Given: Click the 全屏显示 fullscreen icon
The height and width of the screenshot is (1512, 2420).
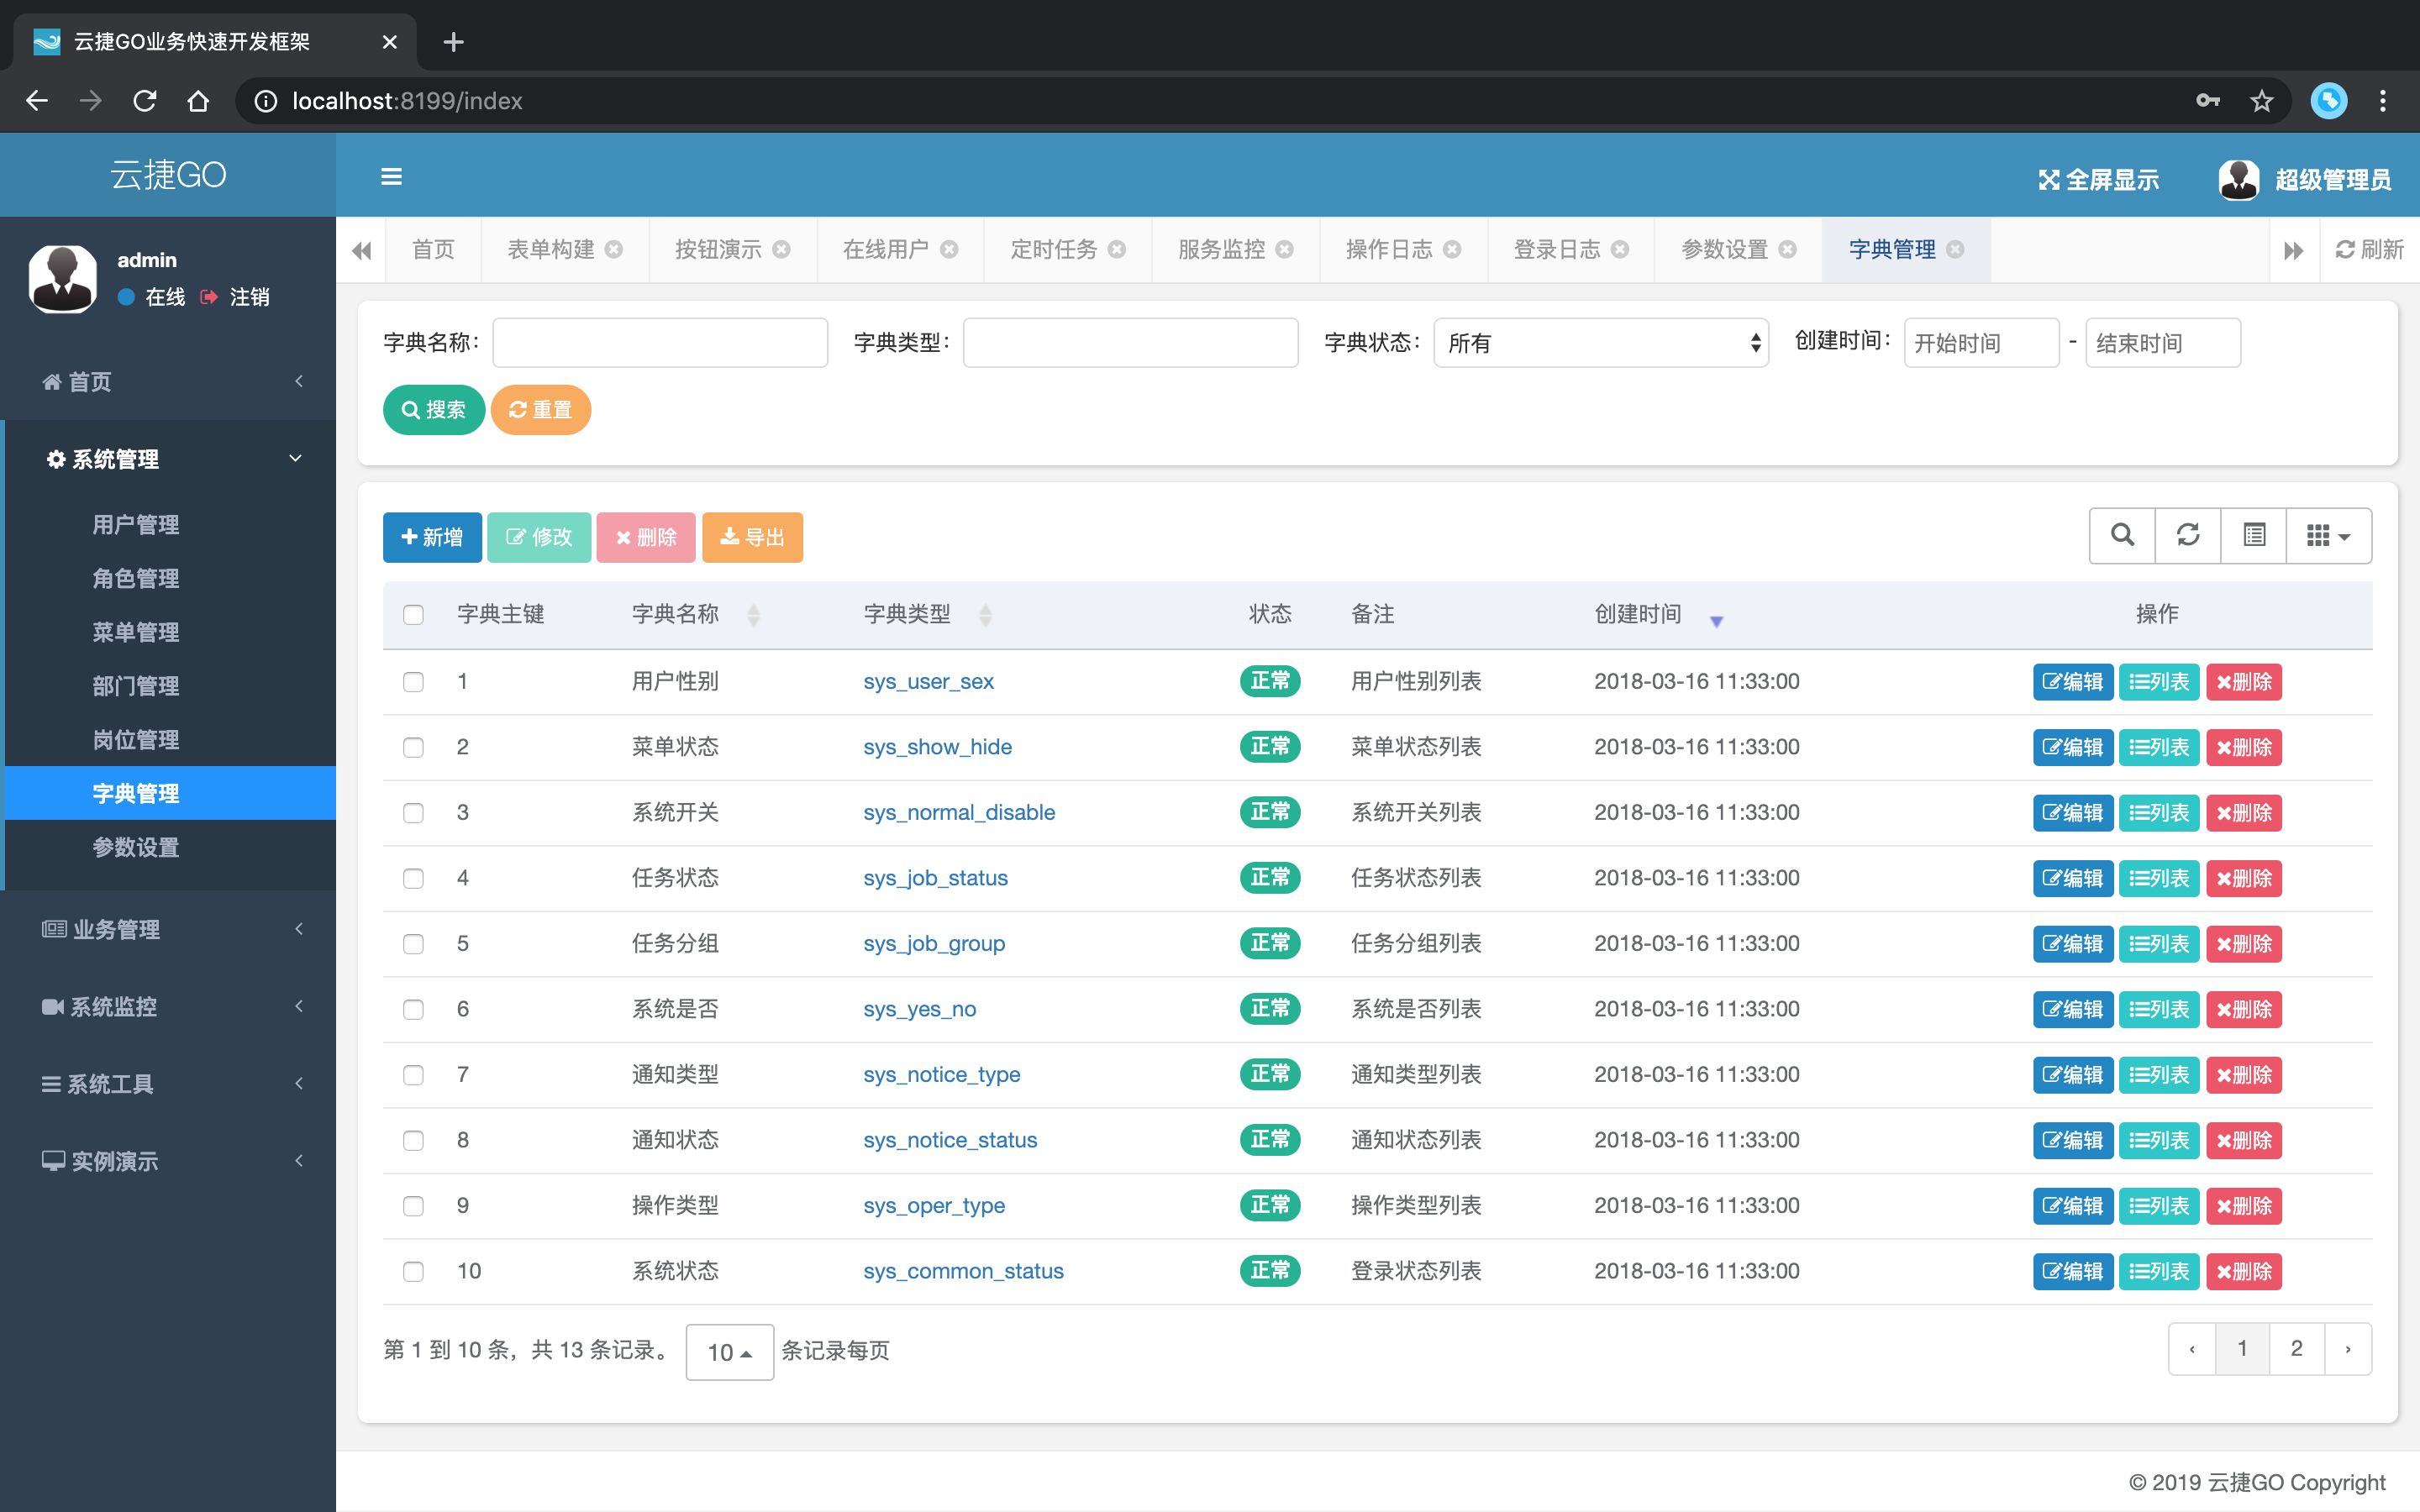Looking at the screenshot, I should [x=2050, y=180].
